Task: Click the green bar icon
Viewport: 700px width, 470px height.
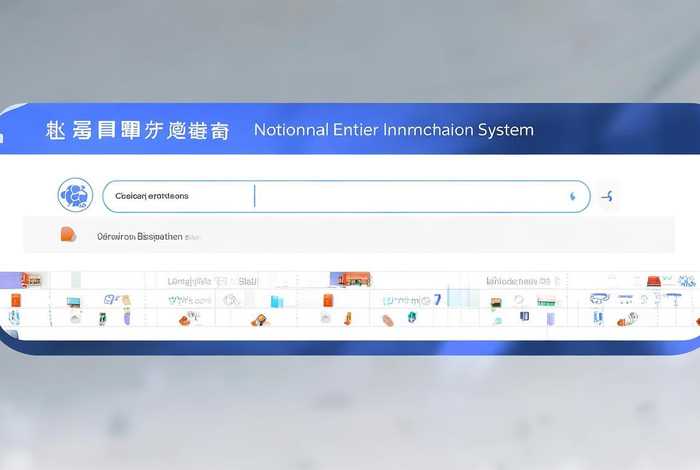Action: tap(546, 302)
